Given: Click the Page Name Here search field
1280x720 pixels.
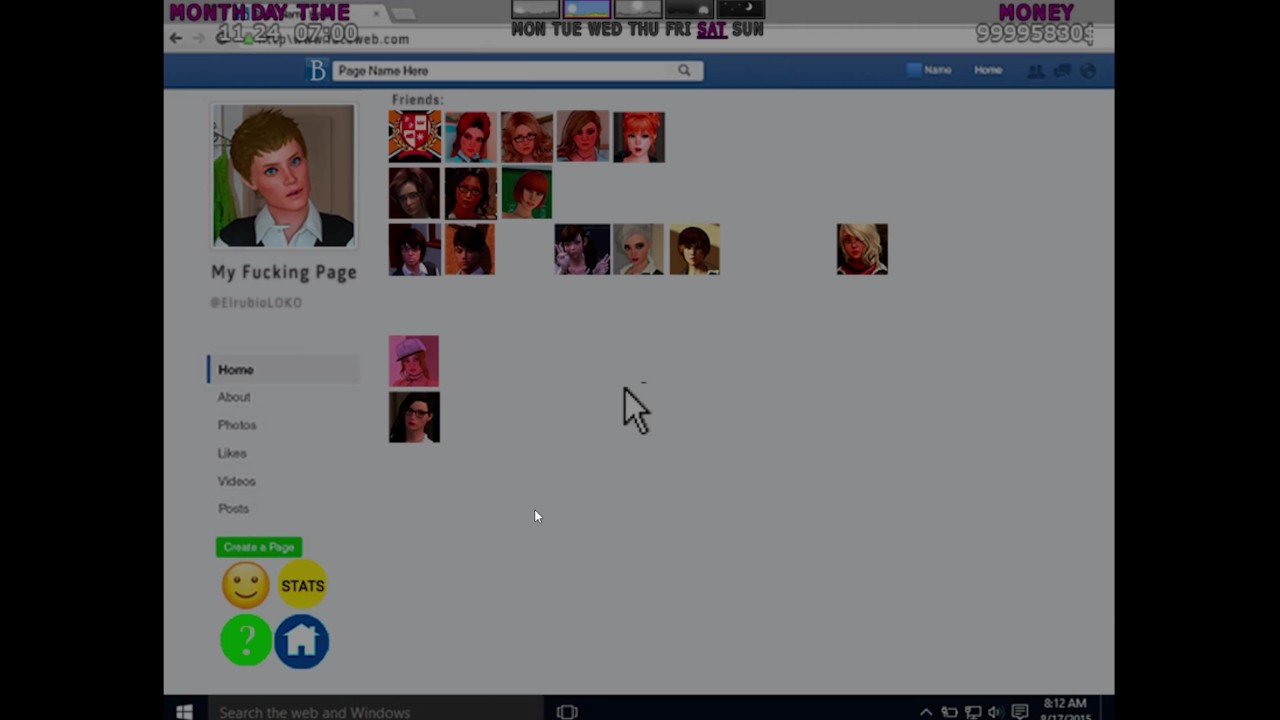Looking at the screenshot, I should [x=506, y=70].
